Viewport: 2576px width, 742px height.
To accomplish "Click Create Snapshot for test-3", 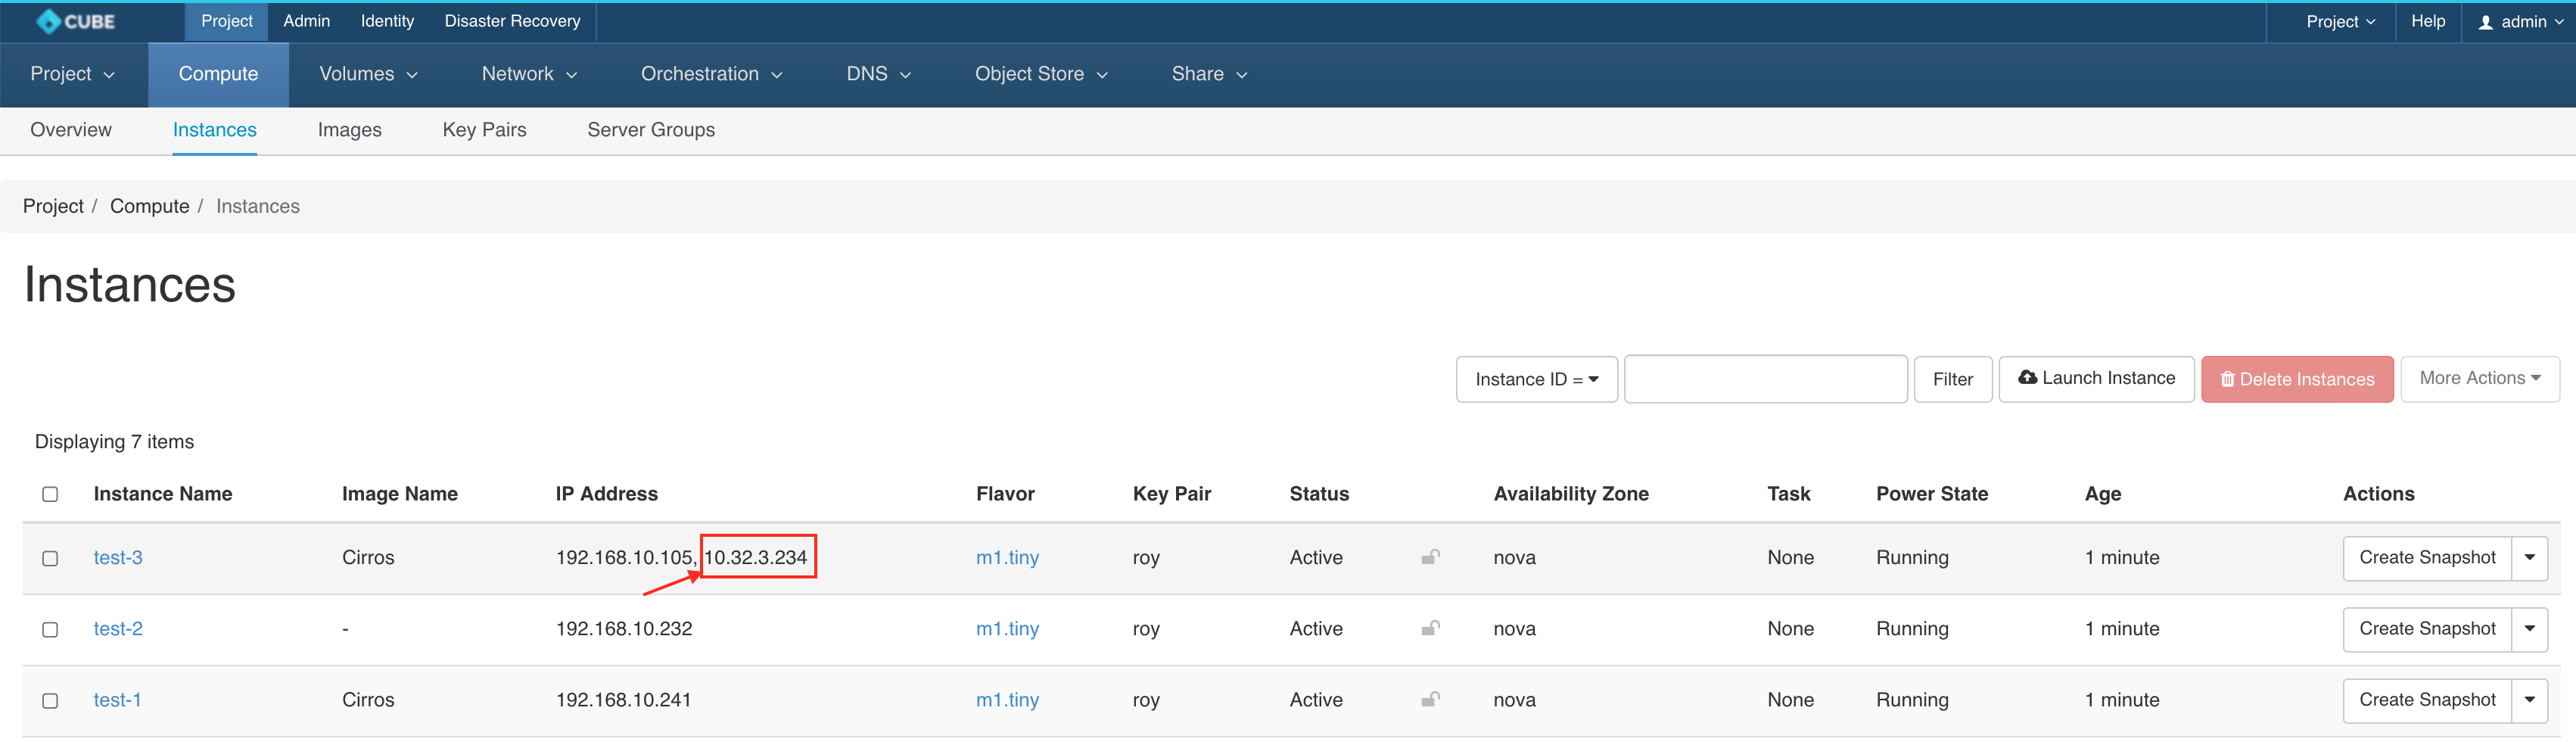I will point(2427,557).
